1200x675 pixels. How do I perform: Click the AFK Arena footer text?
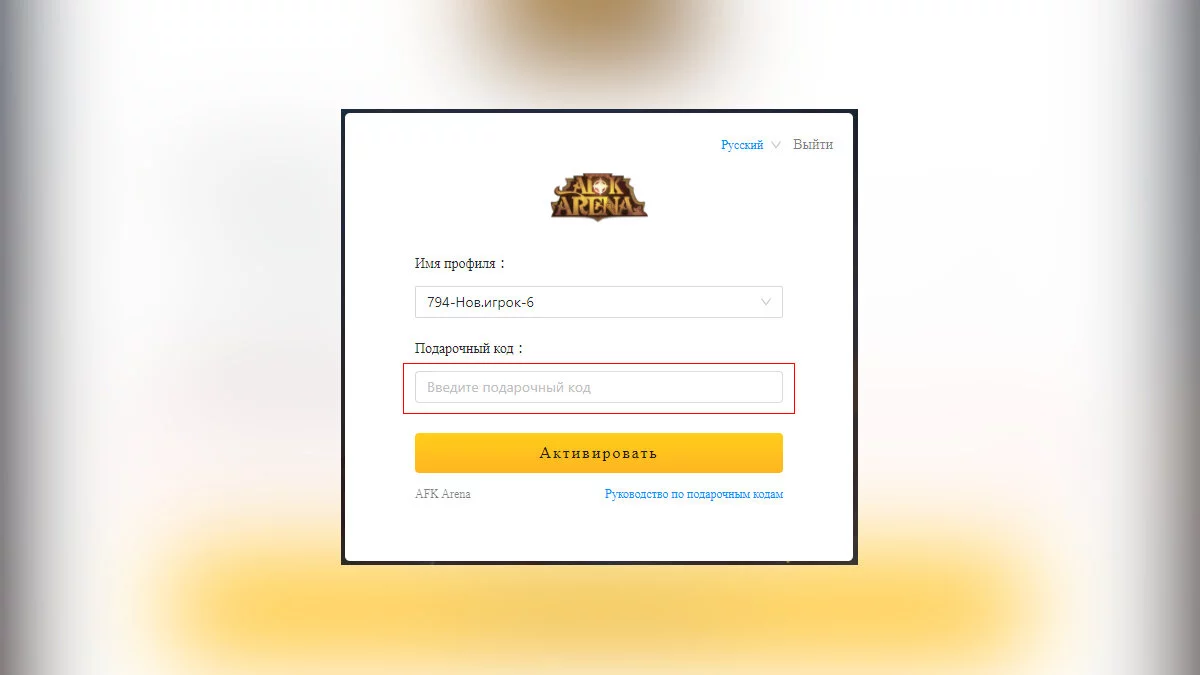pyautogui.click(x=443, y=494)
